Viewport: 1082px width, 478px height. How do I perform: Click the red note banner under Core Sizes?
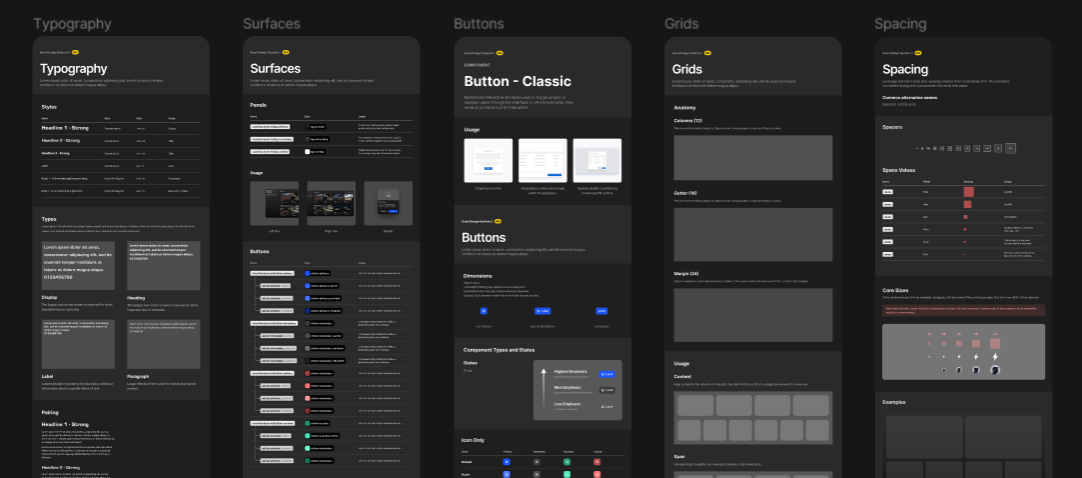(x=963, y=310)
